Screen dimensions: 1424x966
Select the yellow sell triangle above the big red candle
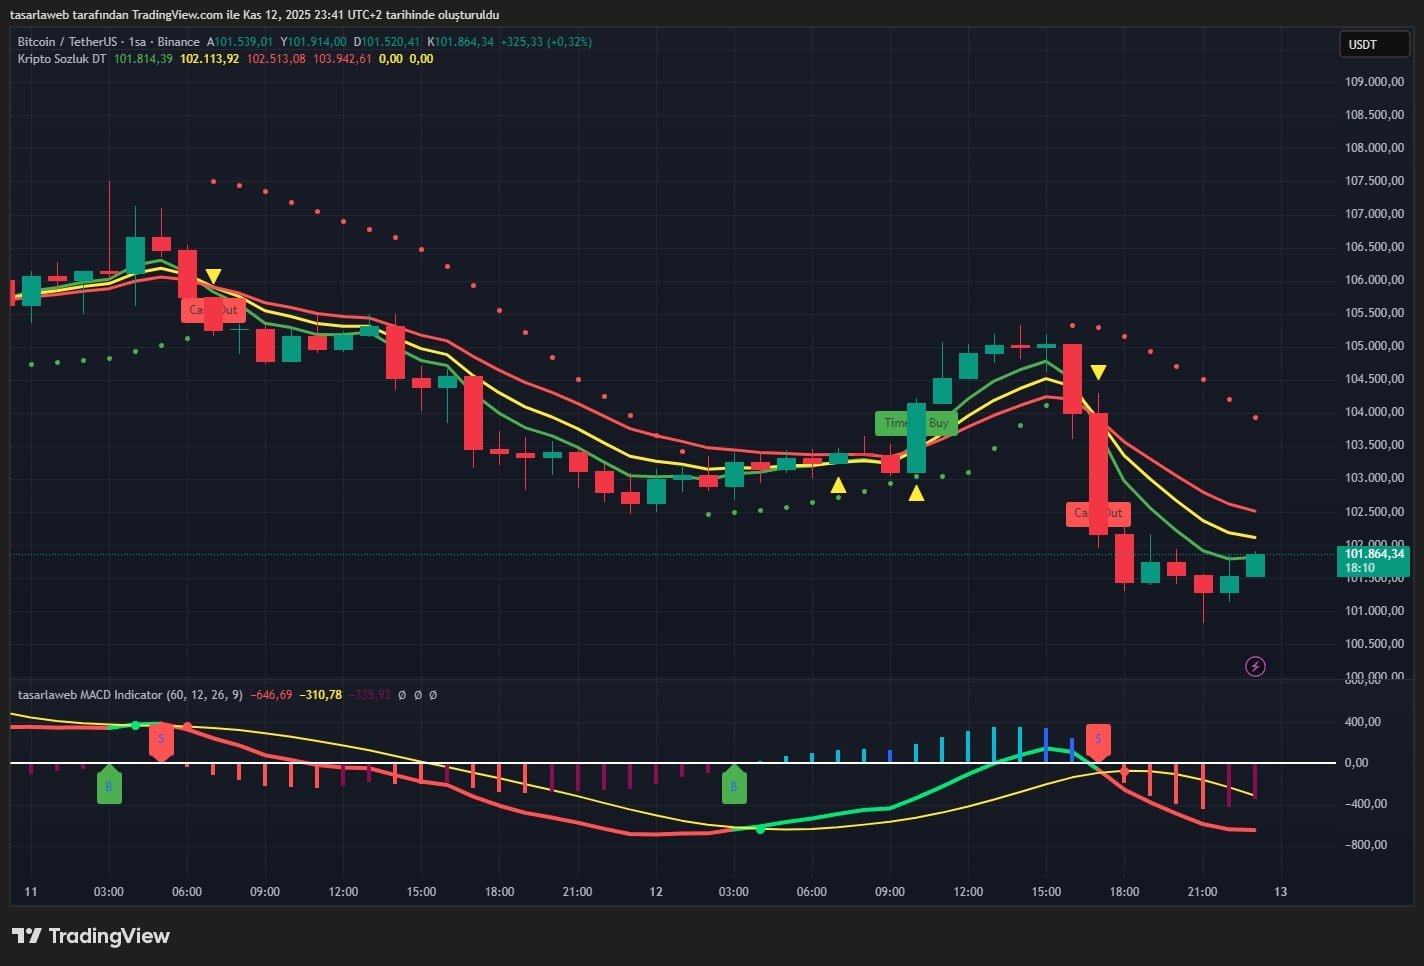1098,371
